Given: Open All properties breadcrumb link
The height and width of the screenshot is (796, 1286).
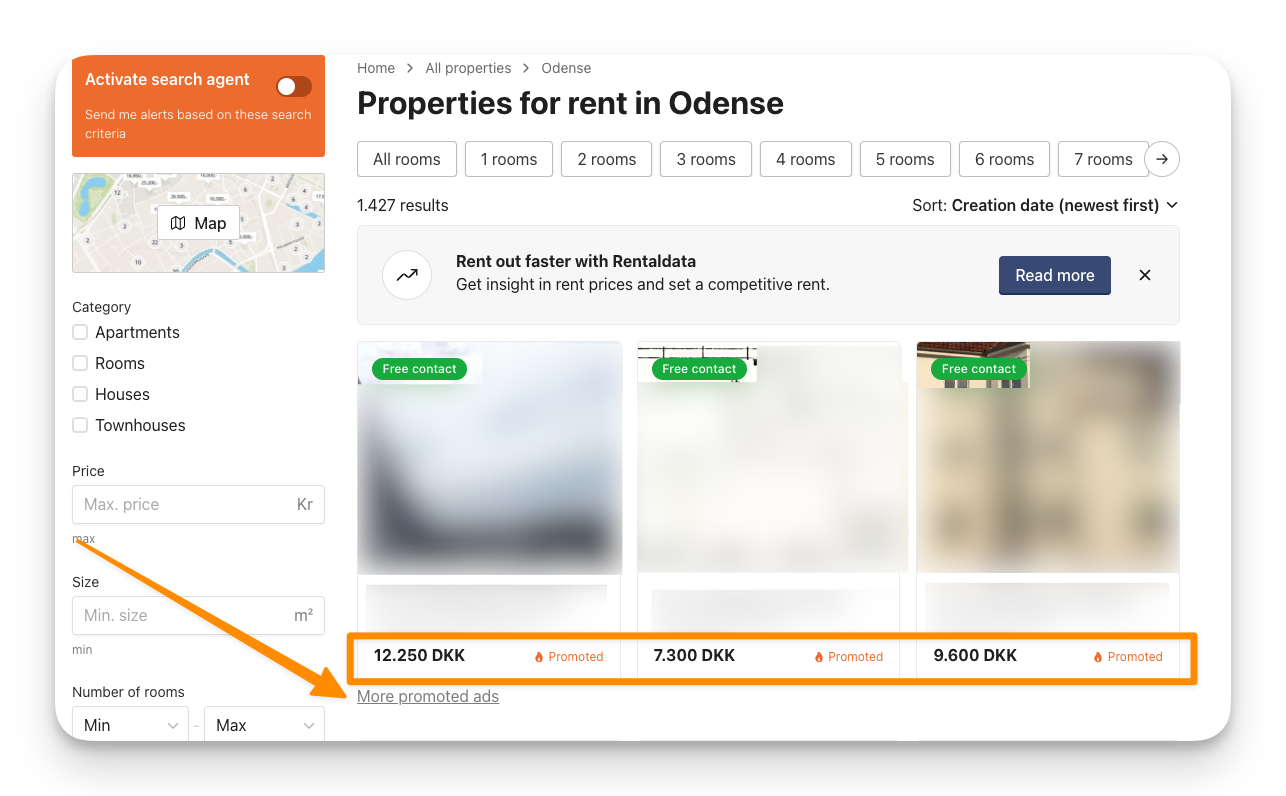Looking at the screenshot, I should tap(468, 68).
